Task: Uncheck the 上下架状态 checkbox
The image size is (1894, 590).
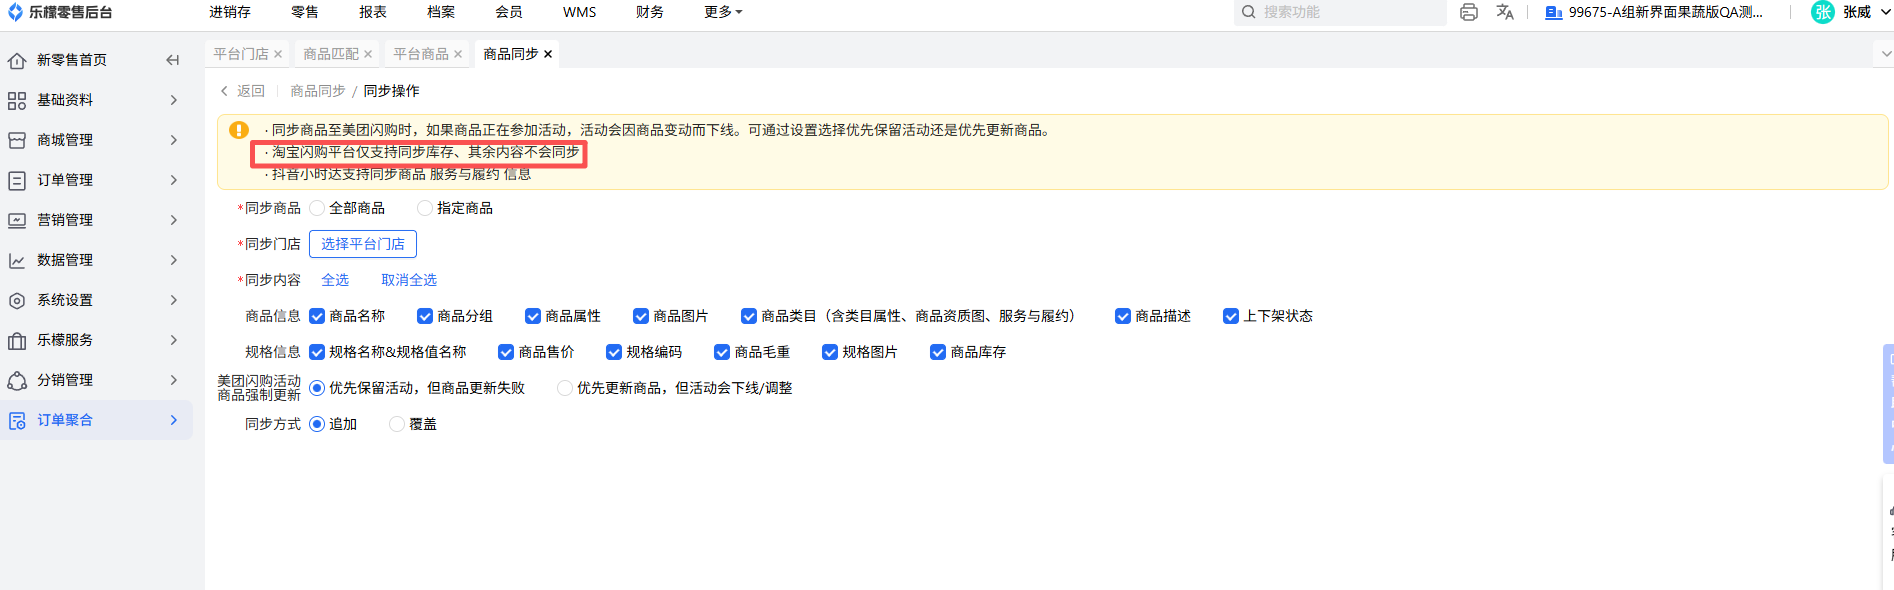Action: coord(1231,316)
